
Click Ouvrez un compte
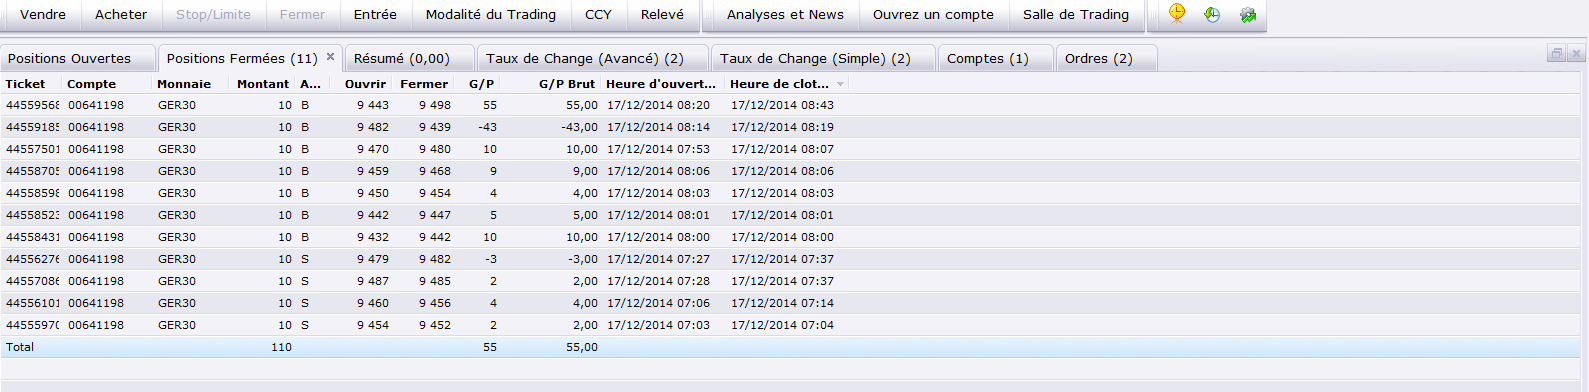(933, 15)
